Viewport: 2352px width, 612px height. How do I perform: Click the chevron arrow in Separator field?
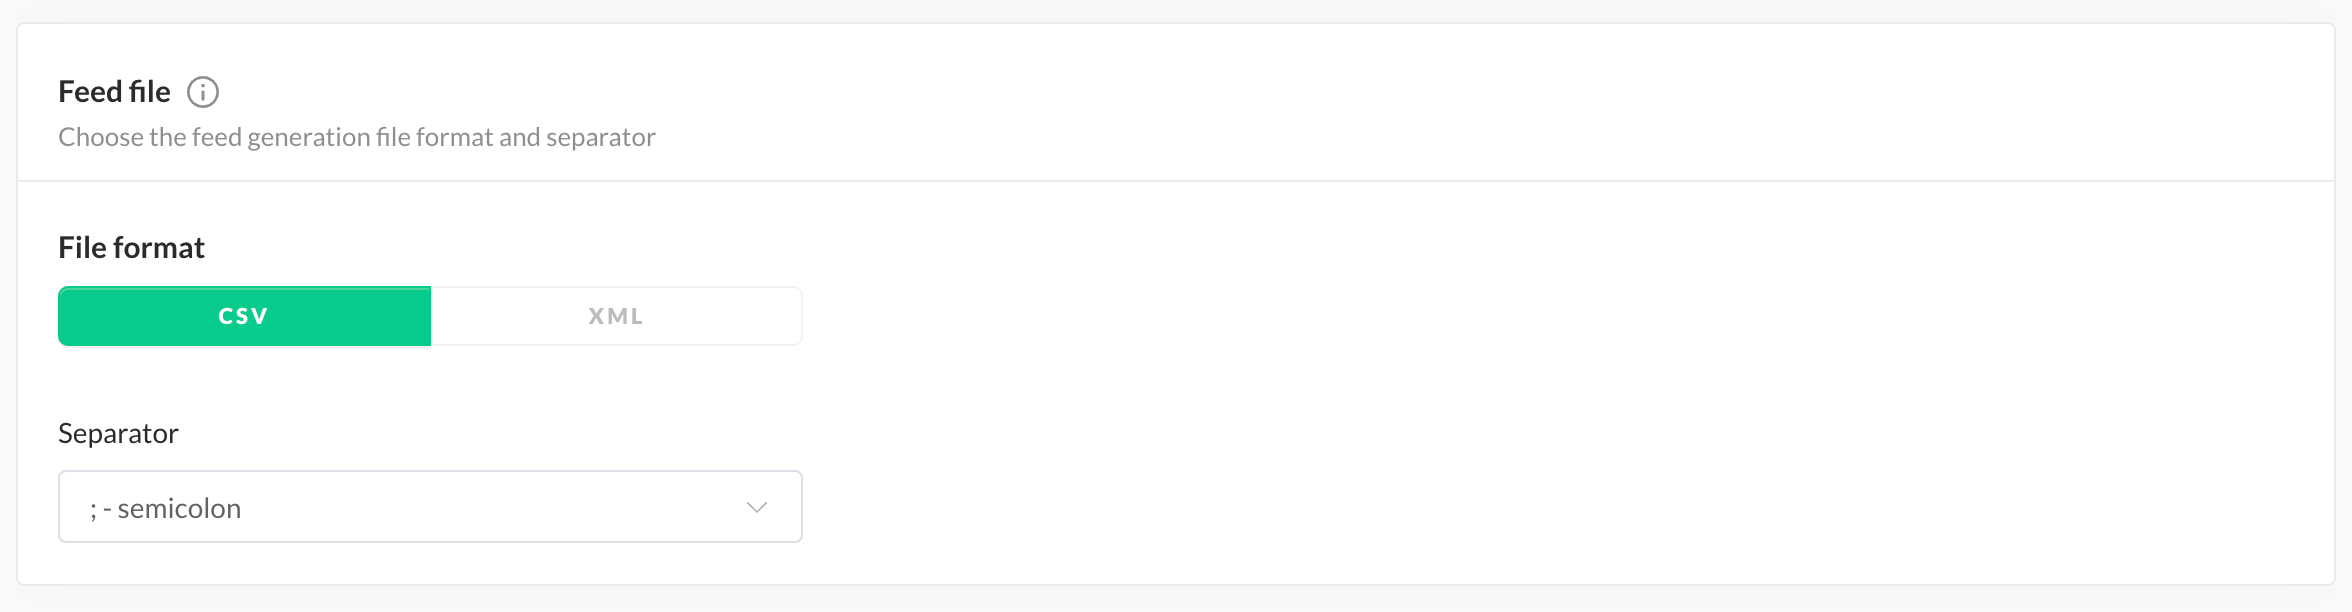tap(757, 507)
